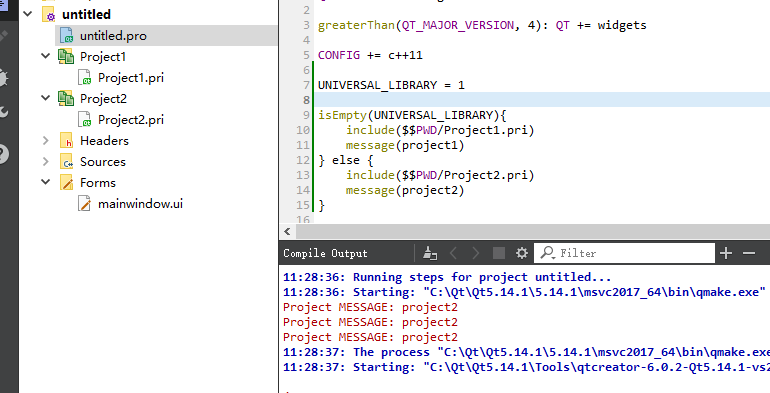The image size is (770, 393).
Task: Click the message(project2) line
Action: (x=405, y=190)
